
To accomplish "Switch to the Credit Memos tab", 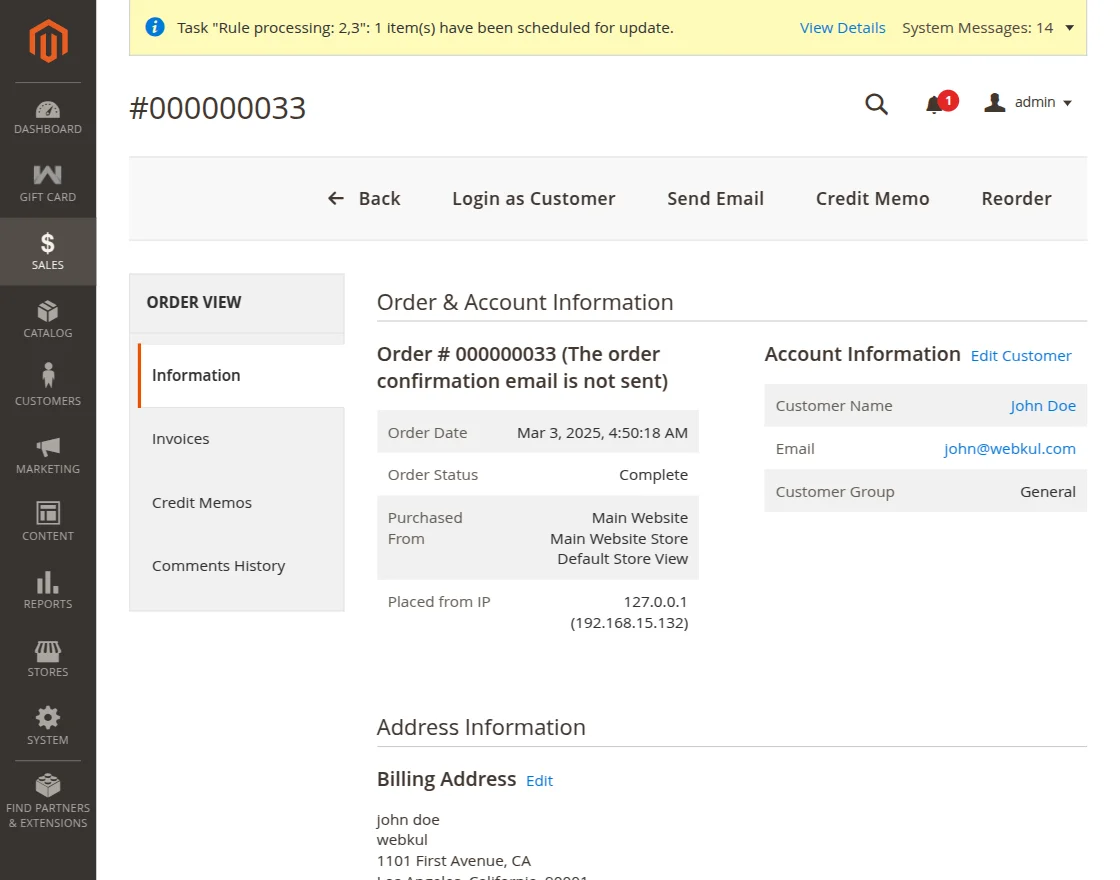I will 202,503.
